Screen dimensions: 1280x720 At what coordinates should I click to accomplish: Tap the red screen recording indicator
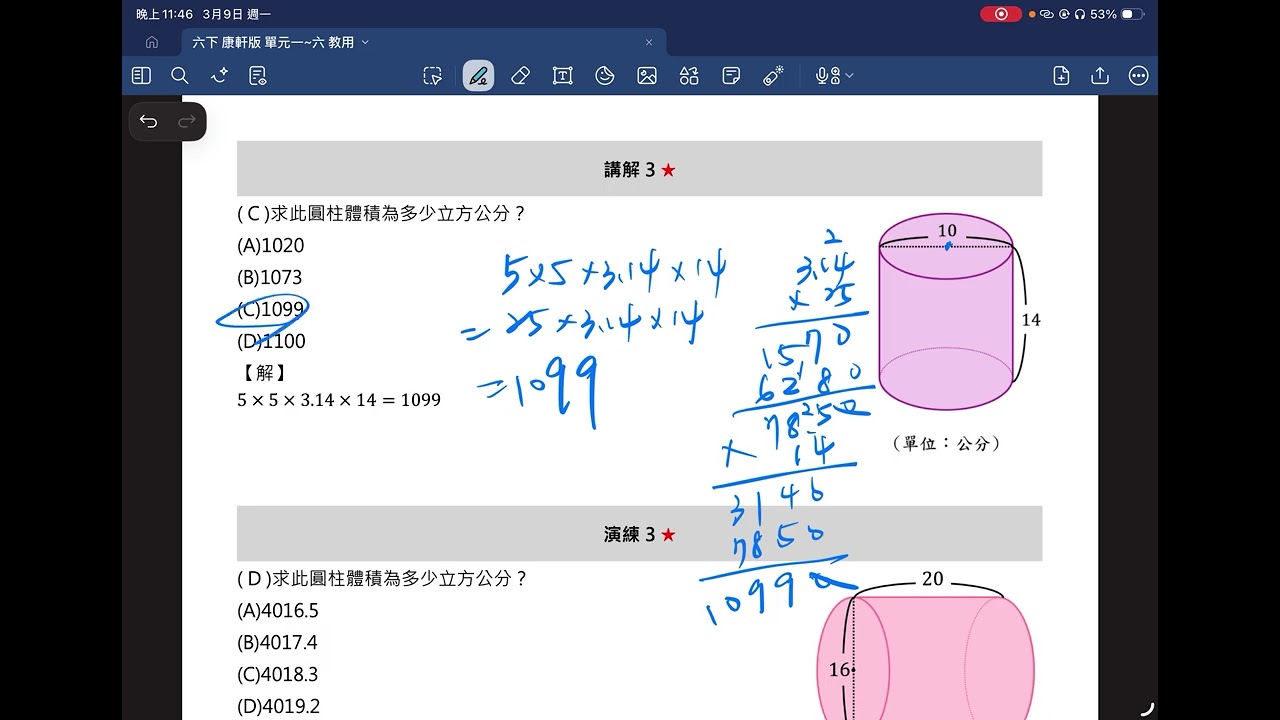[1001, 14]
